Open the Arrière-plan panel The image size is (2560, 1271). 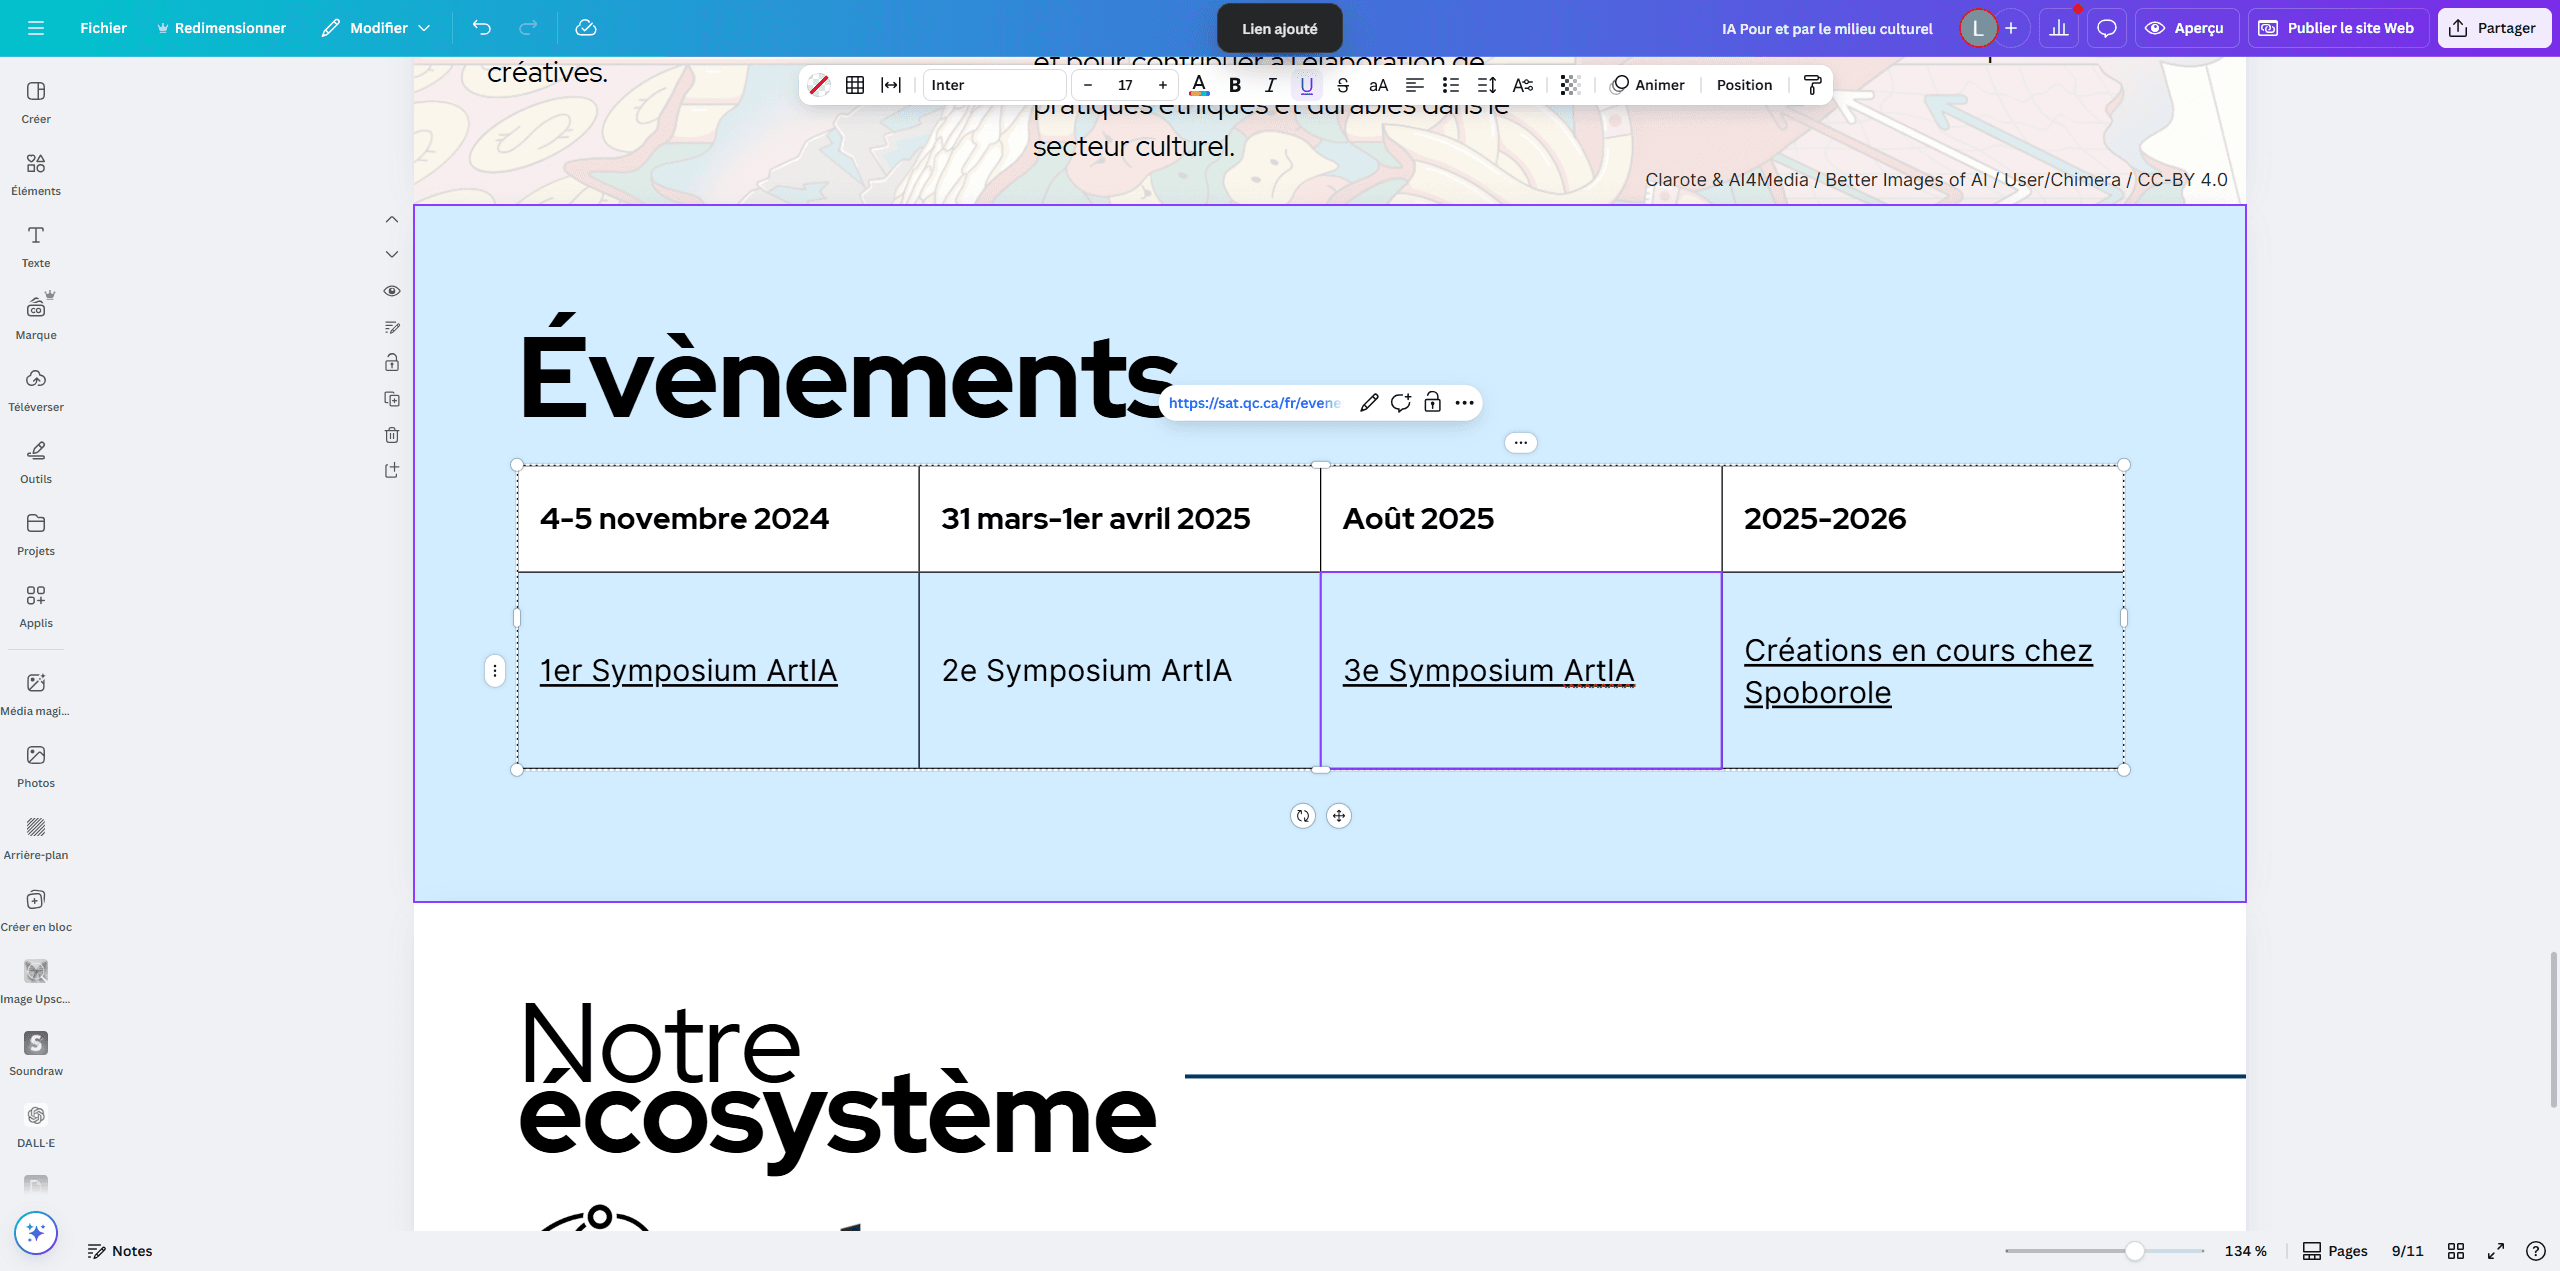(x=36, y=838)
